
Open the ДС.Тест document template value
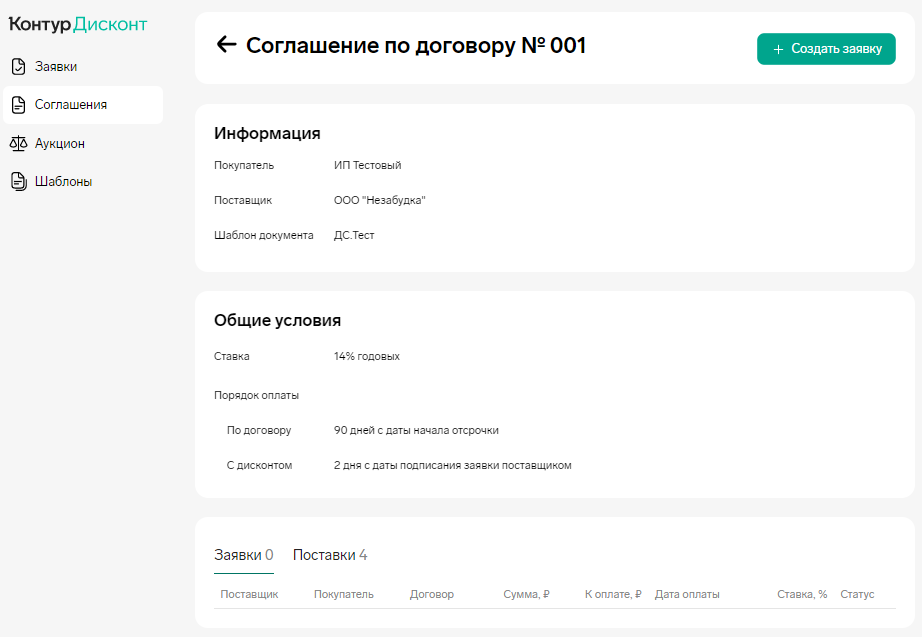point(354,236)
